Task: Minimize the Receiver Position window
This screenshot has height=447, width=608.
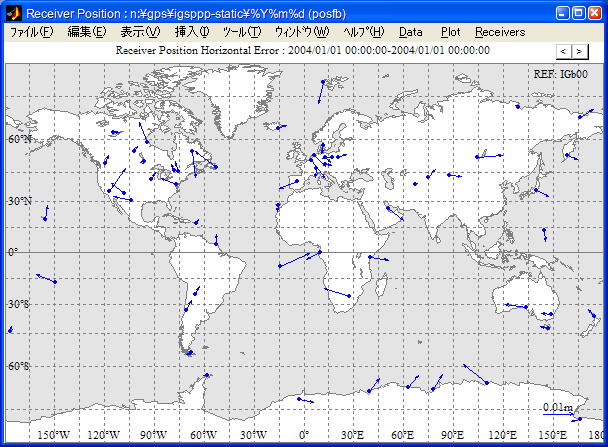Action: [x=563, y=12]
